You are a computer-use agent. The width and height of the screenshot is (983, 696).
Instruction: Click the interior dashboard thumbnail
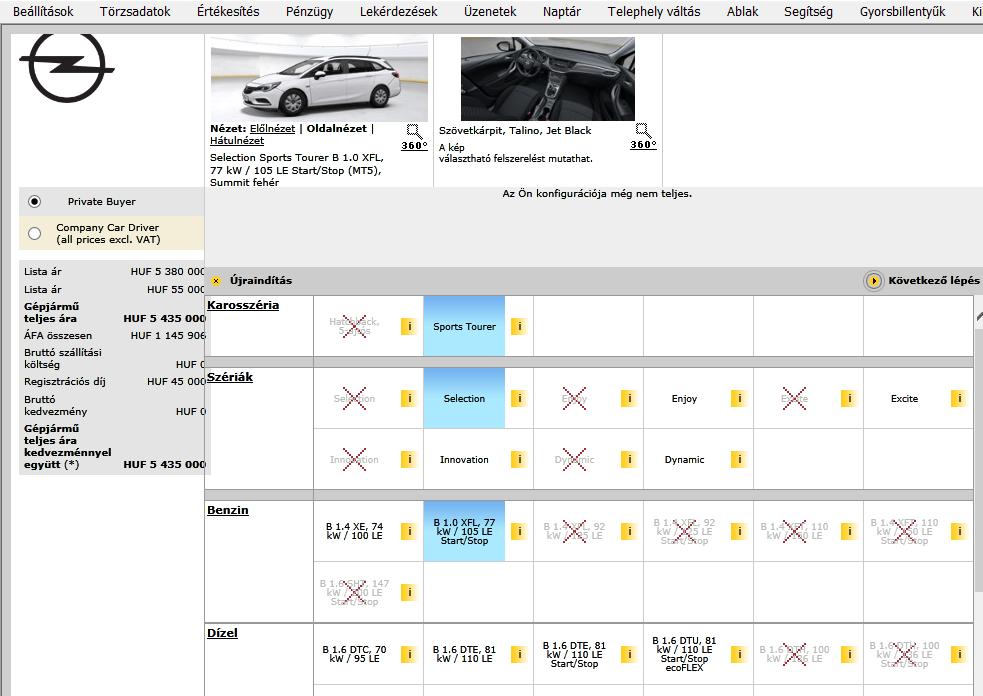coord(547,79)
